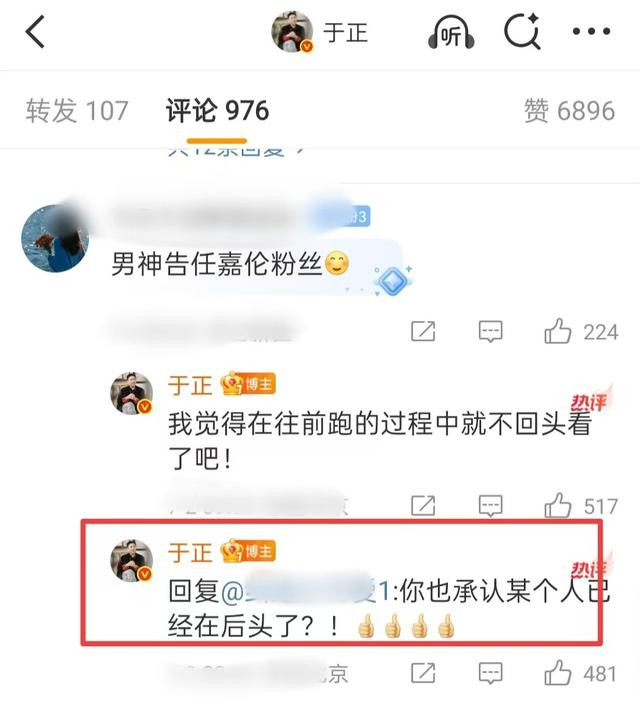Expand the partially hidden replies link

coord(236,152)
